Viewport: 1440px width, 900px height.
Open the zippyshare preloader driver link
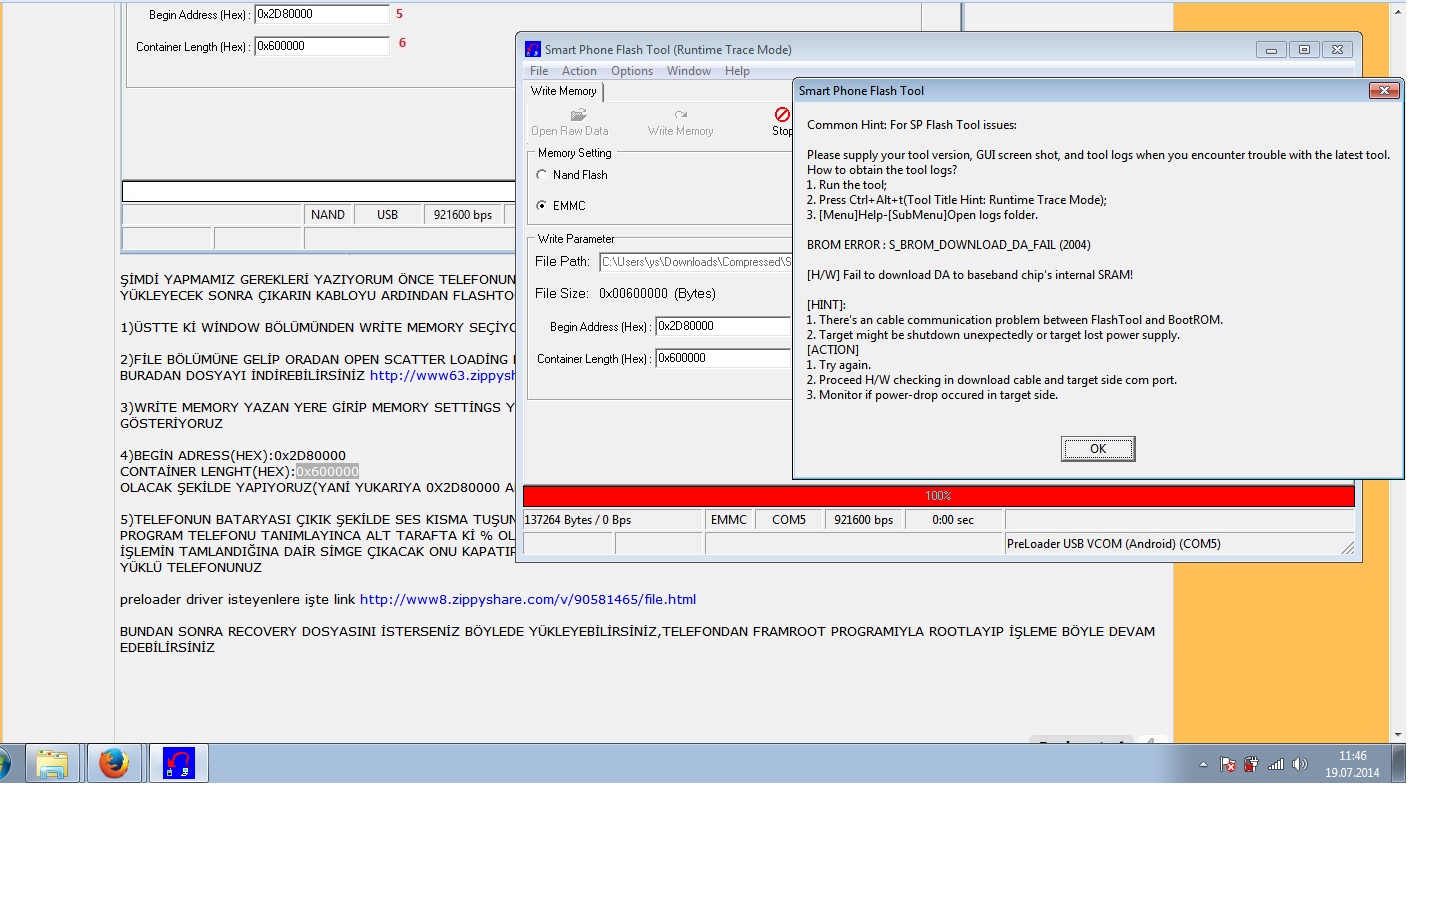pyautogui.click(x=528, y=600)
